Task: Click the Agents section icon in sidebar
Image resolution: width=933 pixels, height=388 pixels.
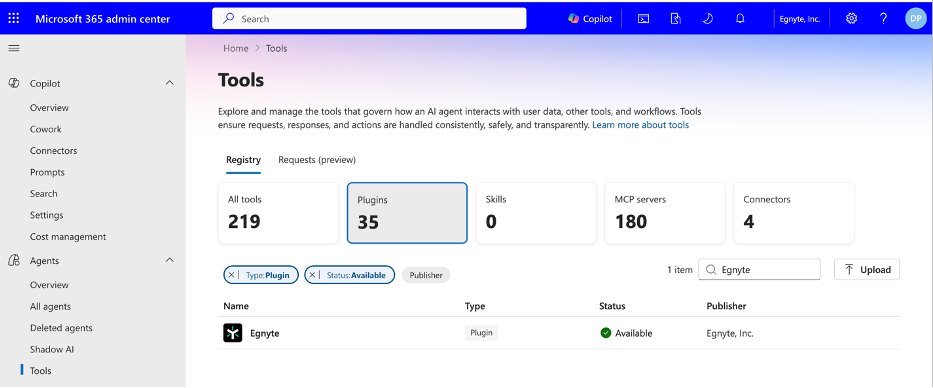Action: [x=14, y=261]
